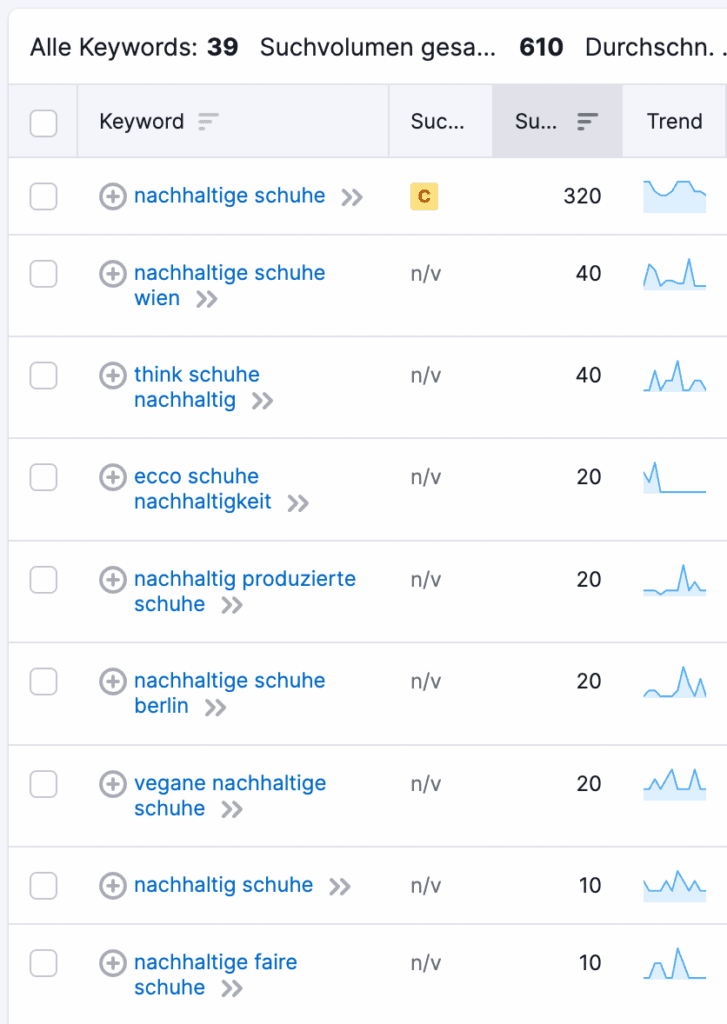This screenshot has height=1024, width=727.
Task: Click the trend sparkline for 'nachhaltige schuhe'
Action: coord(674,196)
